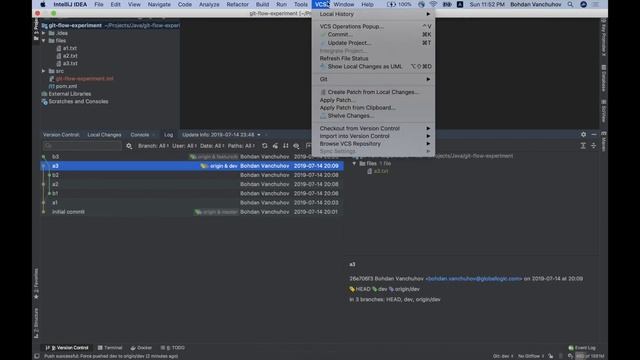Open the Tools menu in menu bar

[301, 4]
